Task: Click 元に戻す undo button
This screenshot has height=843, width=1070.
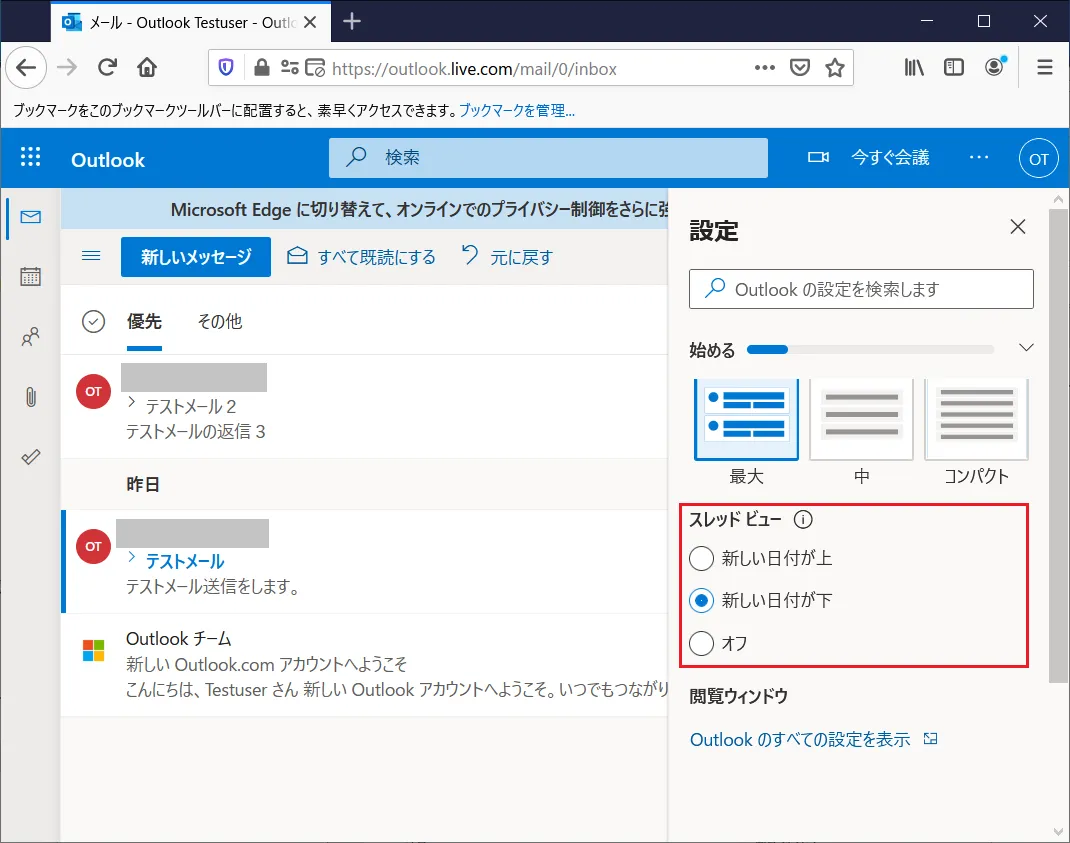Action: (x=507, y=257)
